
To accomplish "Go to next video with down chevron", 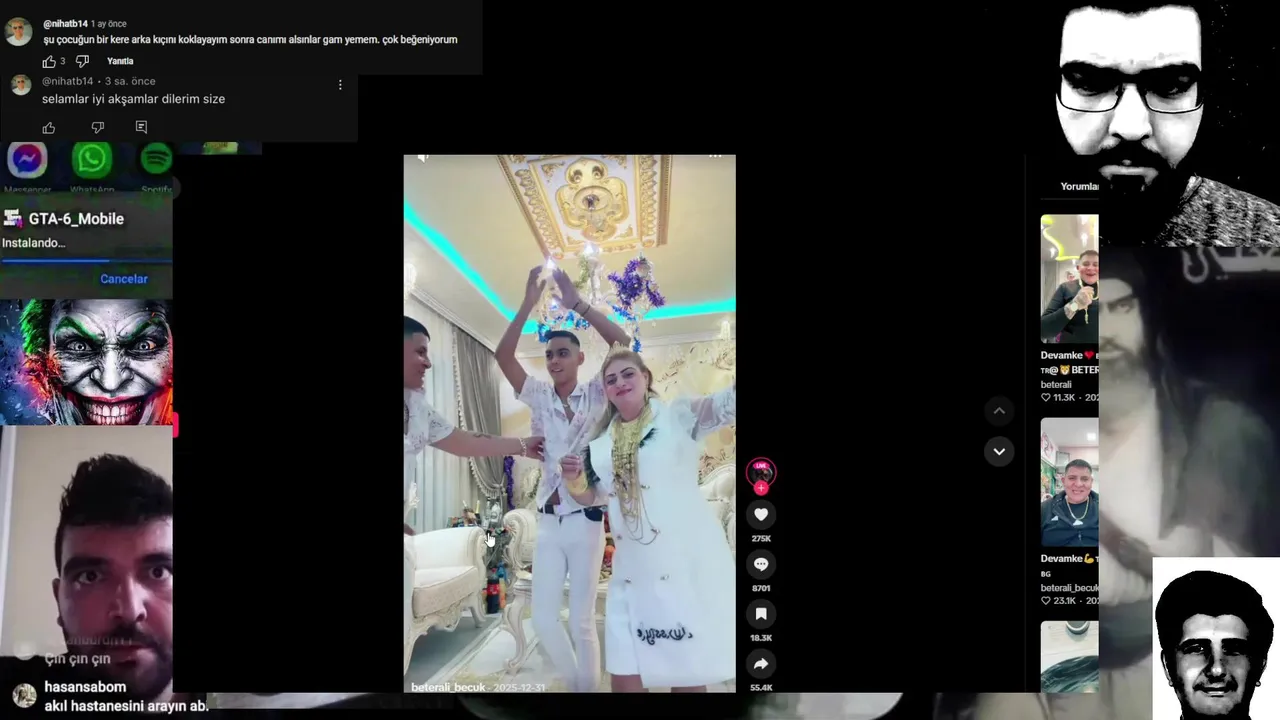I will point(999,452).
